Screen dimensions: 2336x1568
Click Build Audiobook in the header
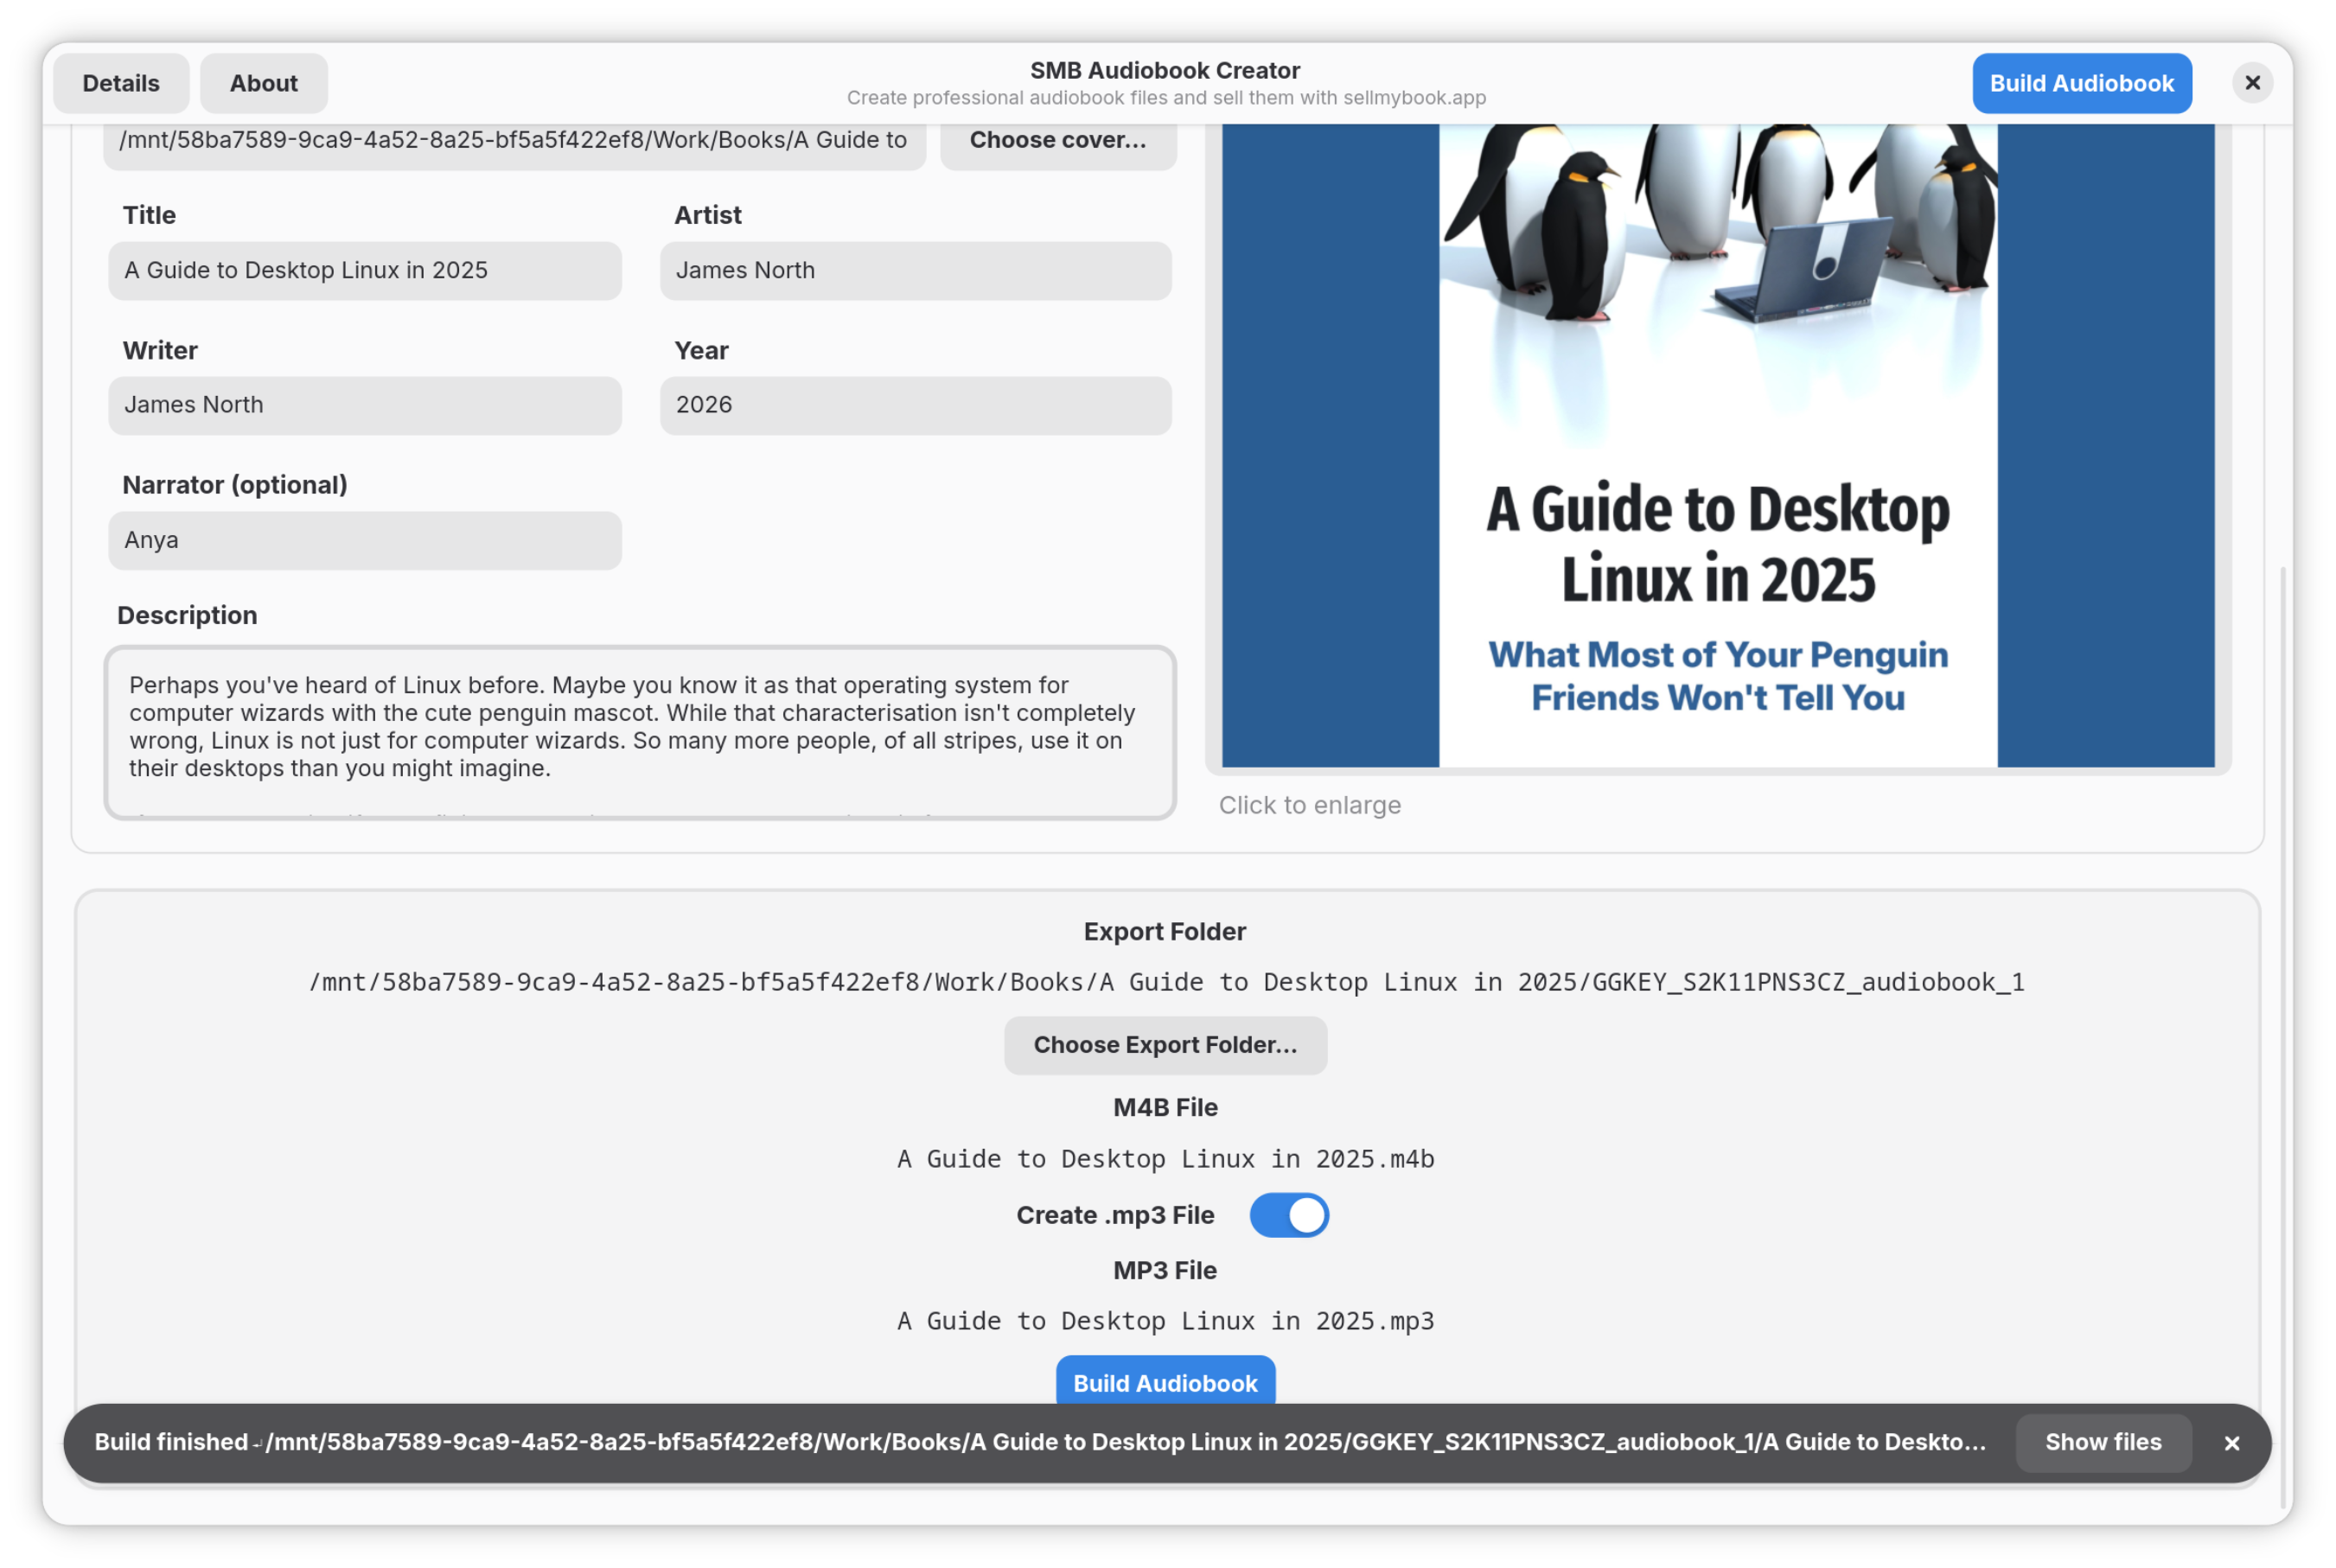(2081, 83)
